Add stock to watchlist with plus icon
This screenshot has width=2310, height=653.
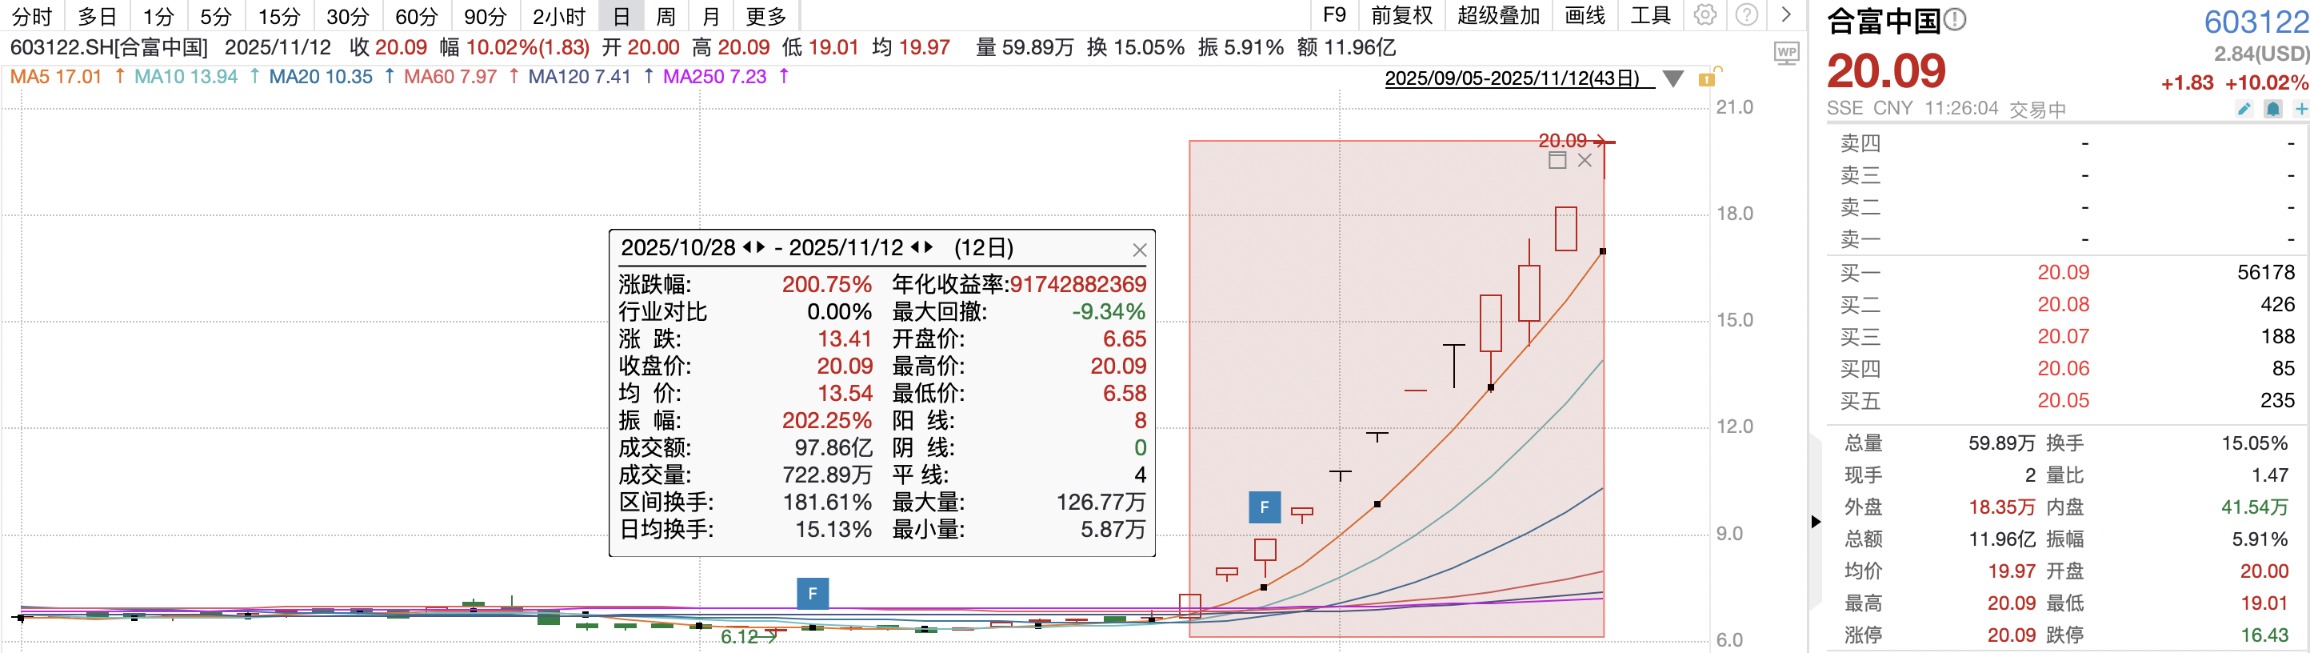point(2300,108)
